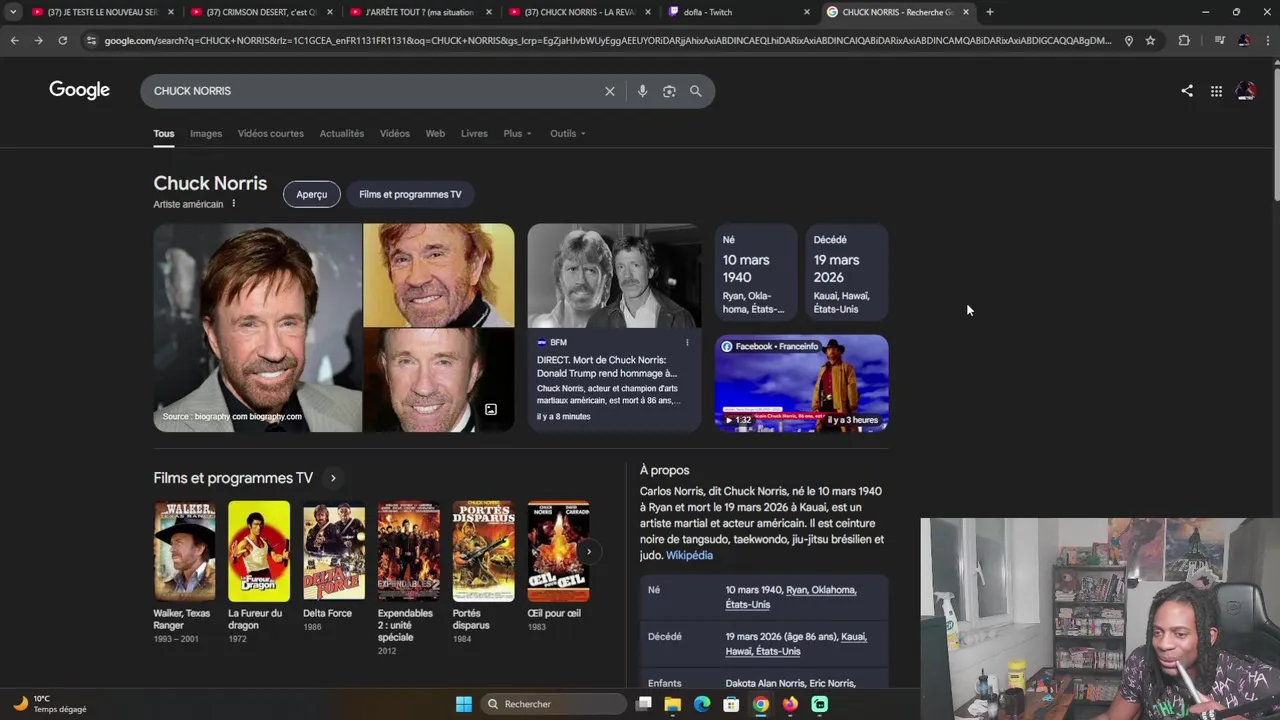Image resolution: width=1280 pixels, height=720 pixels.
Task: Open the browser extensions puzzle icon
Action: click(1184, 41)
